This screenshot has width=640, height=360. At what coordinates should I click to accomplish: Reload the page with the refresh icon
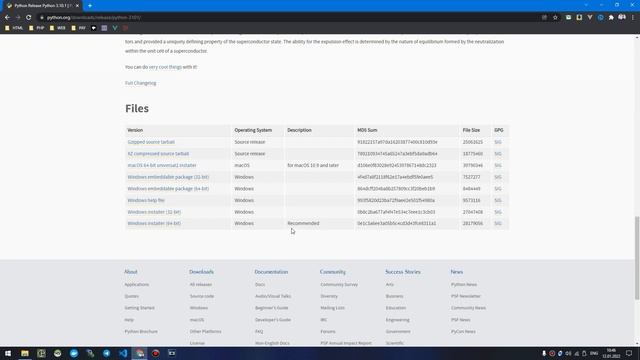[29, 18]
